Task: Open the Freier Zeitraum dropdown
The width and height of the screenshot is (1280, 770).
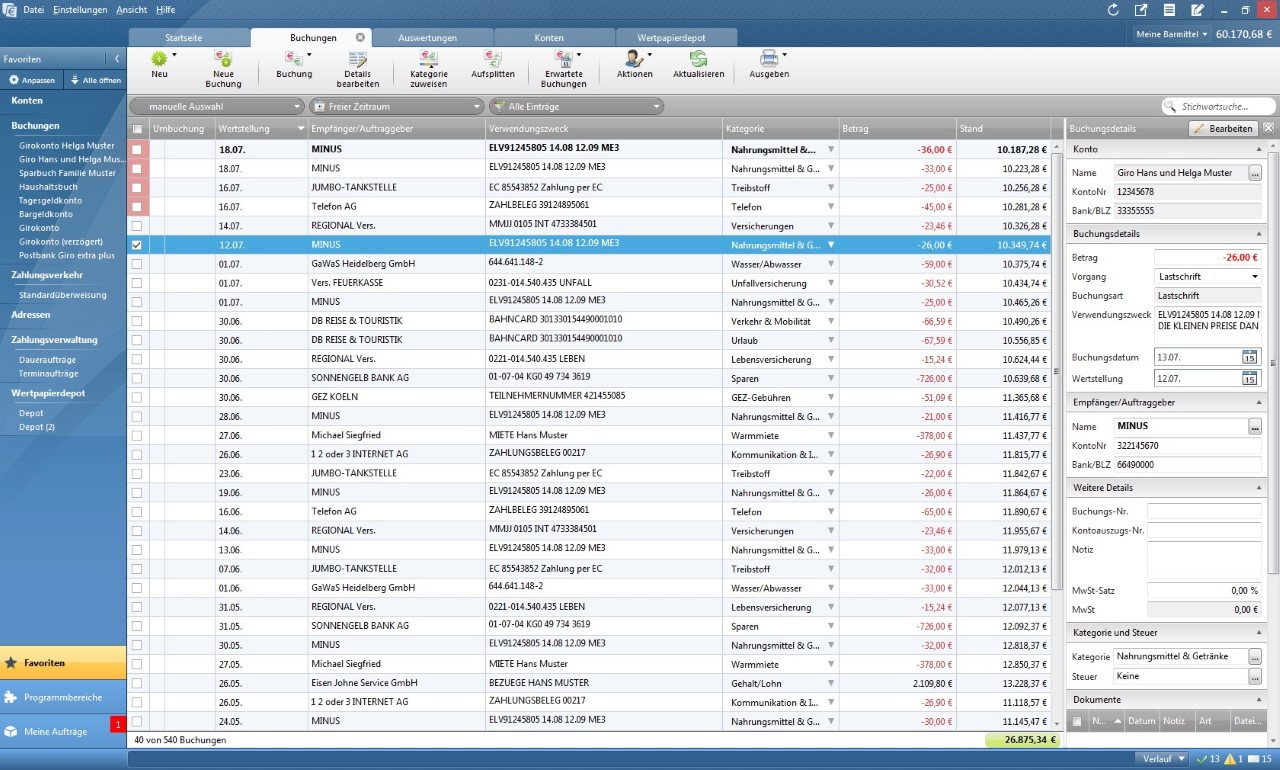Action: point(396,106)
